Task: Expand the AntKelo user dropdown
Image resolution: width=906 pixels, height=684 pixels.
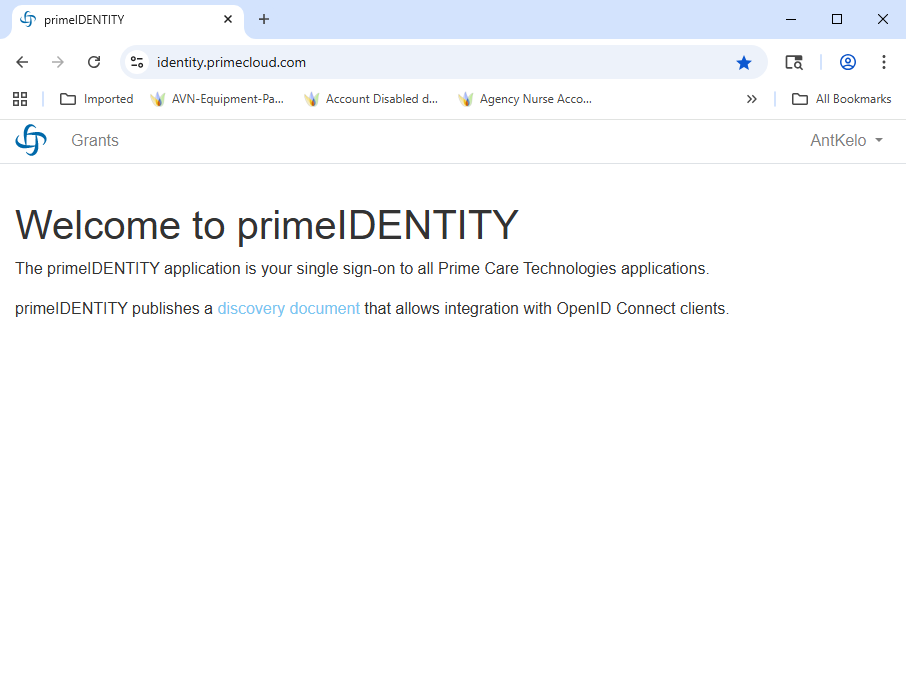Action: 846,140
